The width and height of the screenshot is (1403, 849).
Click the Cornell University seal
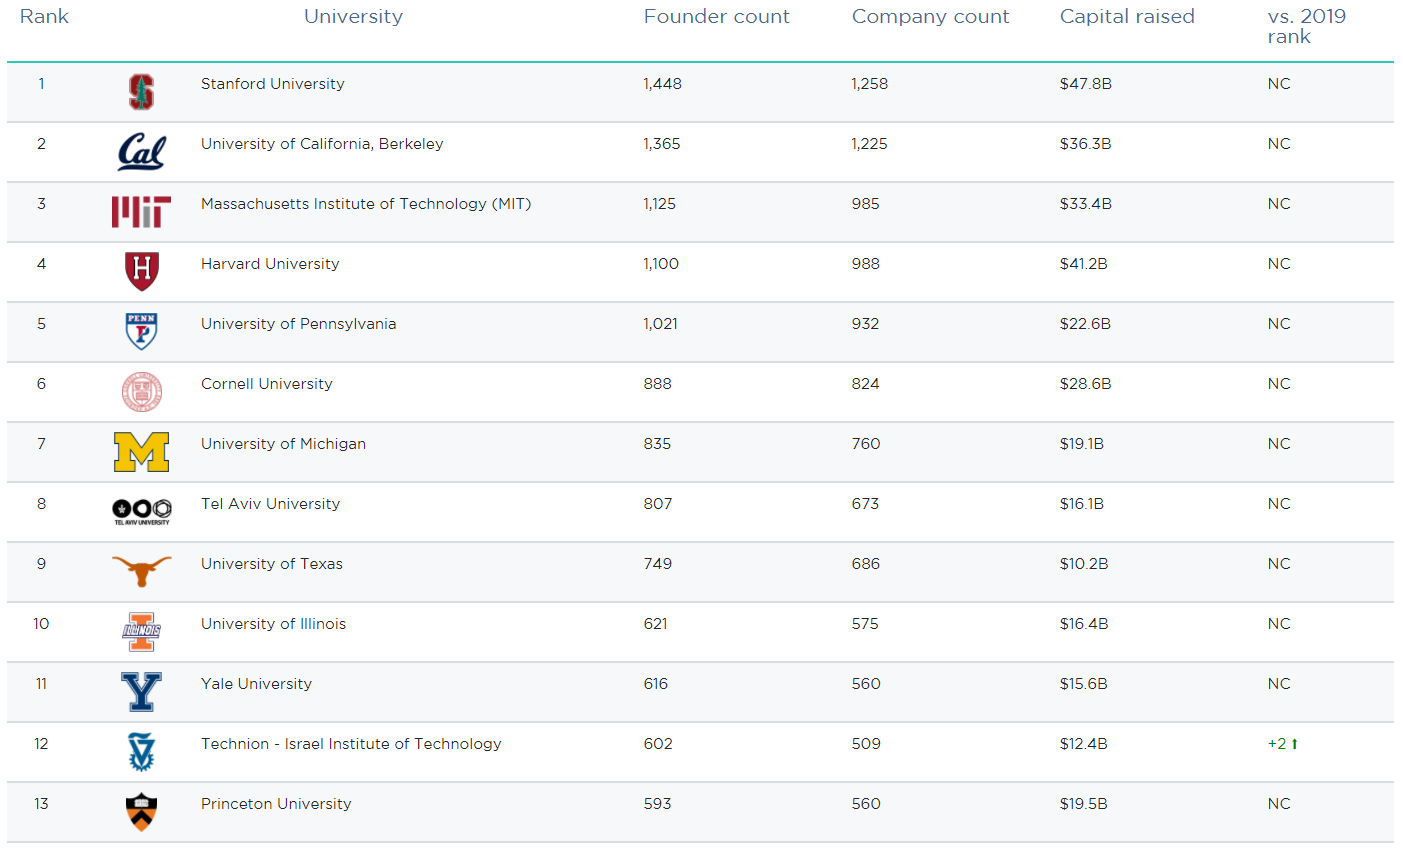coord(141,392)
